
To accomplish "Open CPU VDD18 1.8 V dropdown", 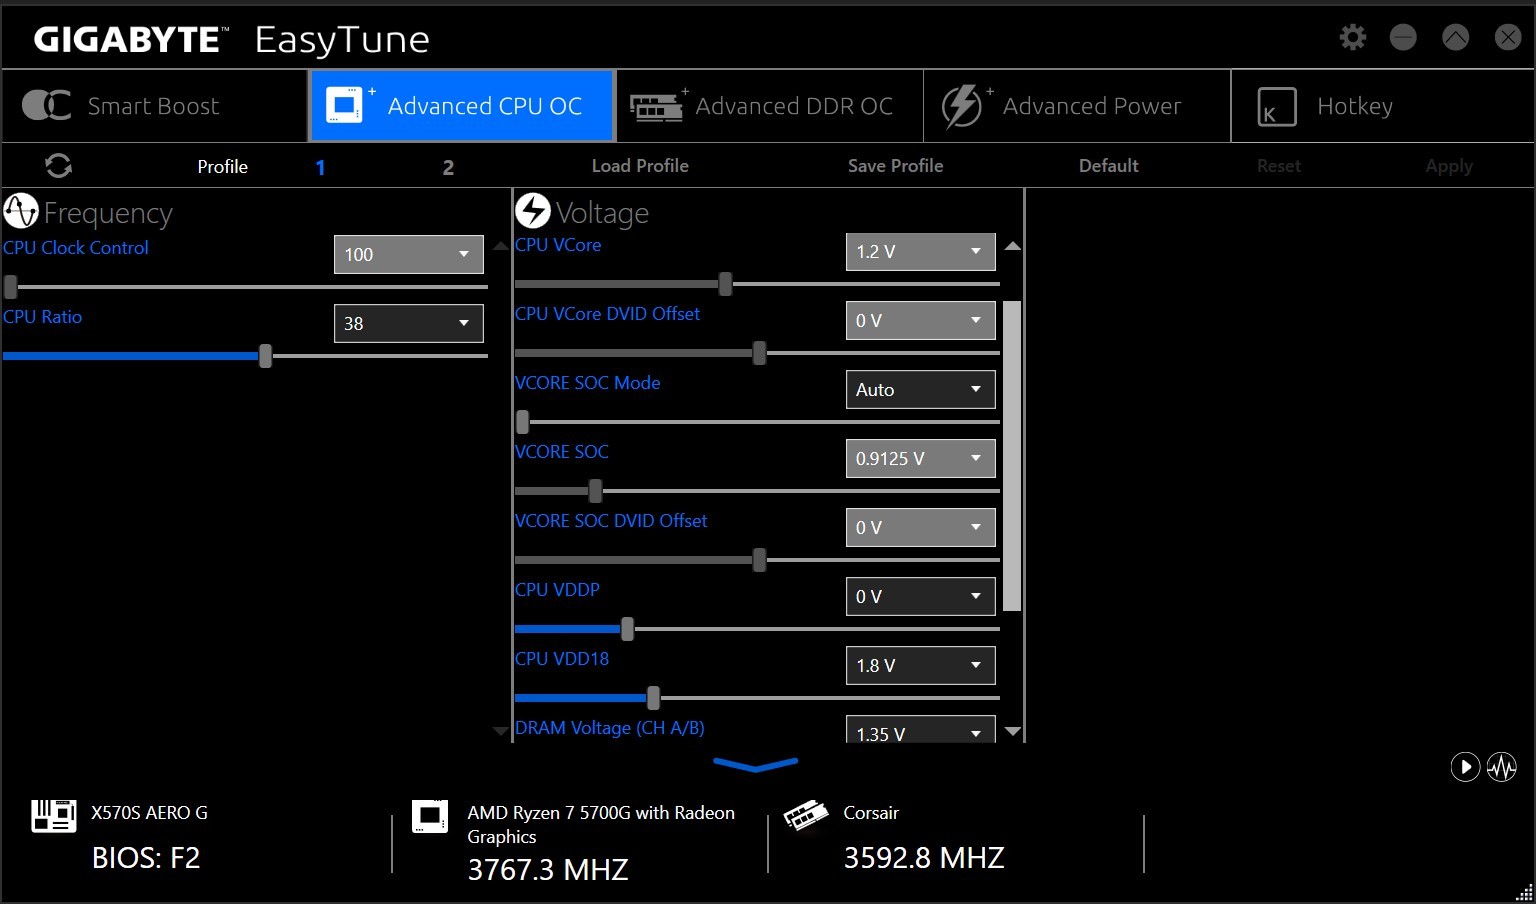I will tap(920, 665).
